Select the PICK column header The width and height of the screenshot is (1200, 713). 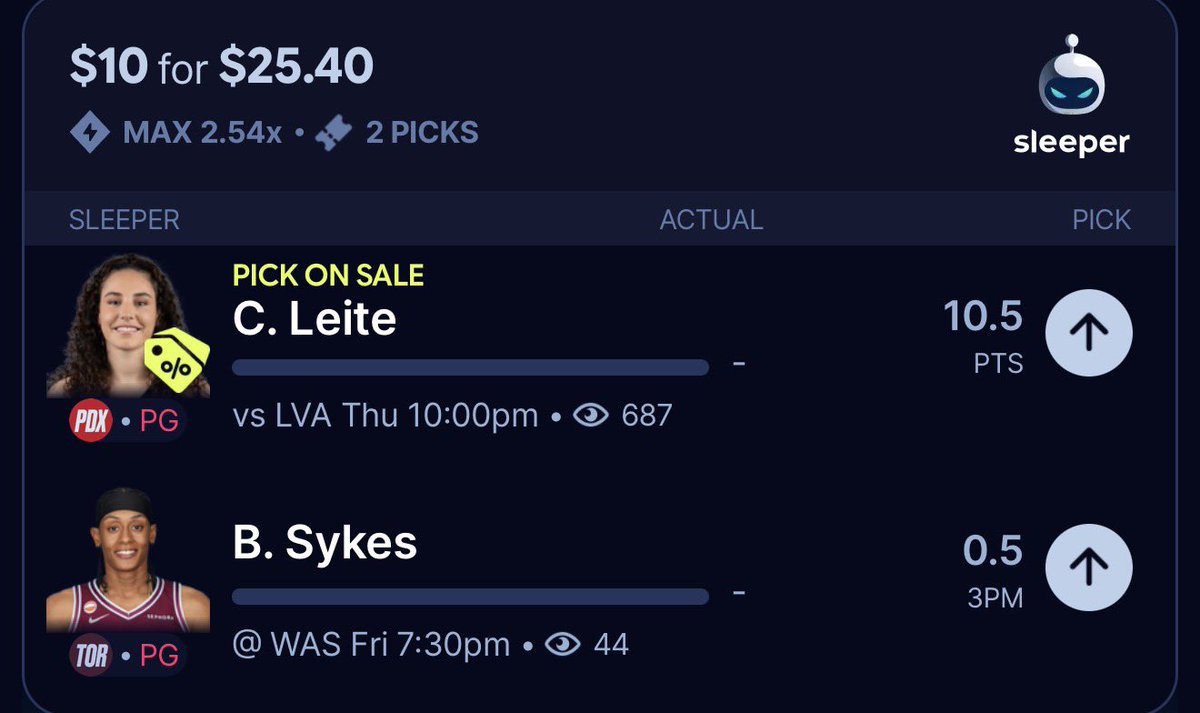[1101, 220]
